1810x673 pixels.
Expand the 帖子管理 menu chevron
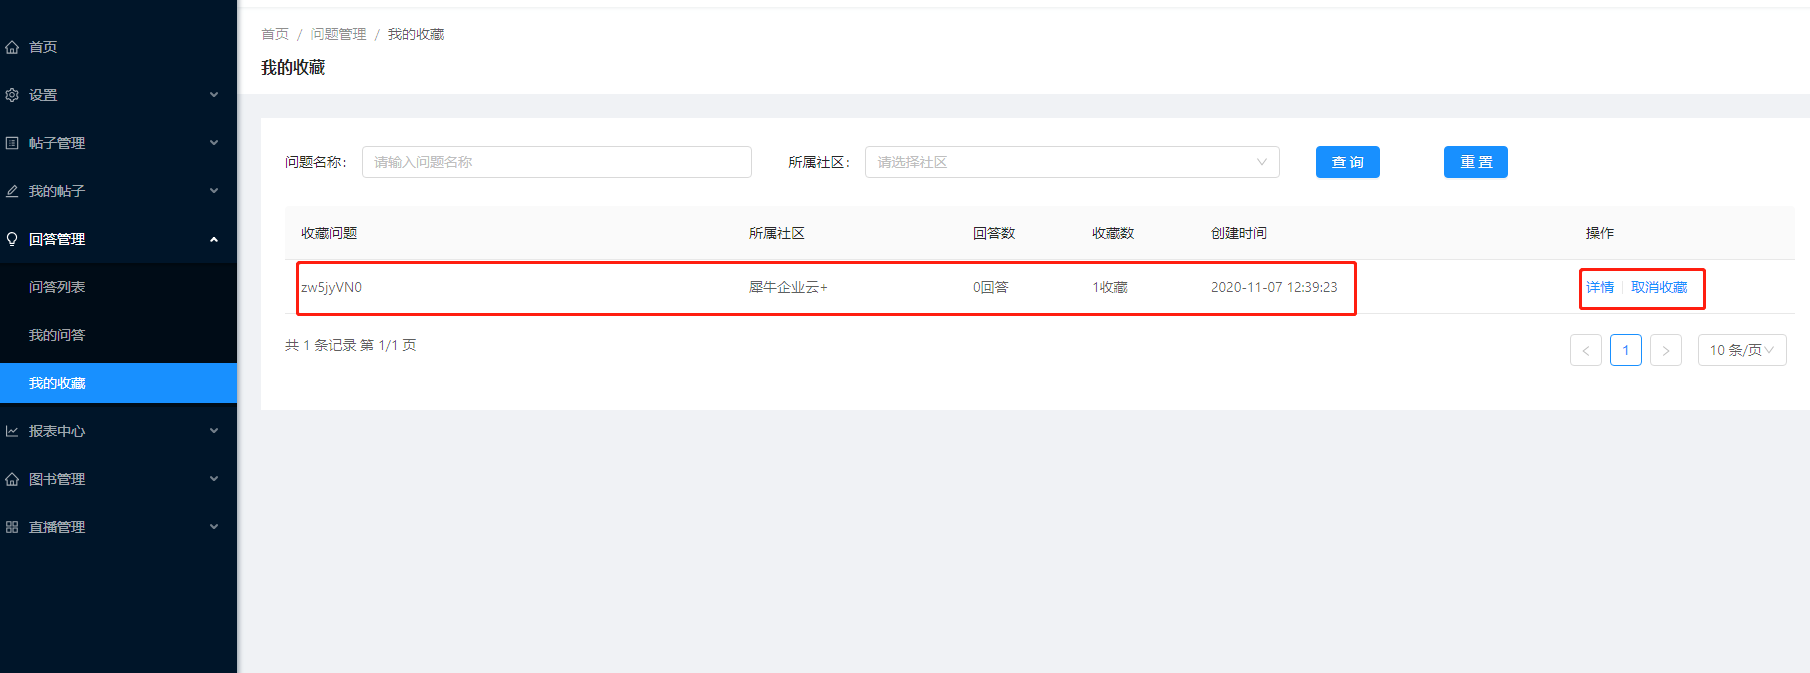pos(214,143)
